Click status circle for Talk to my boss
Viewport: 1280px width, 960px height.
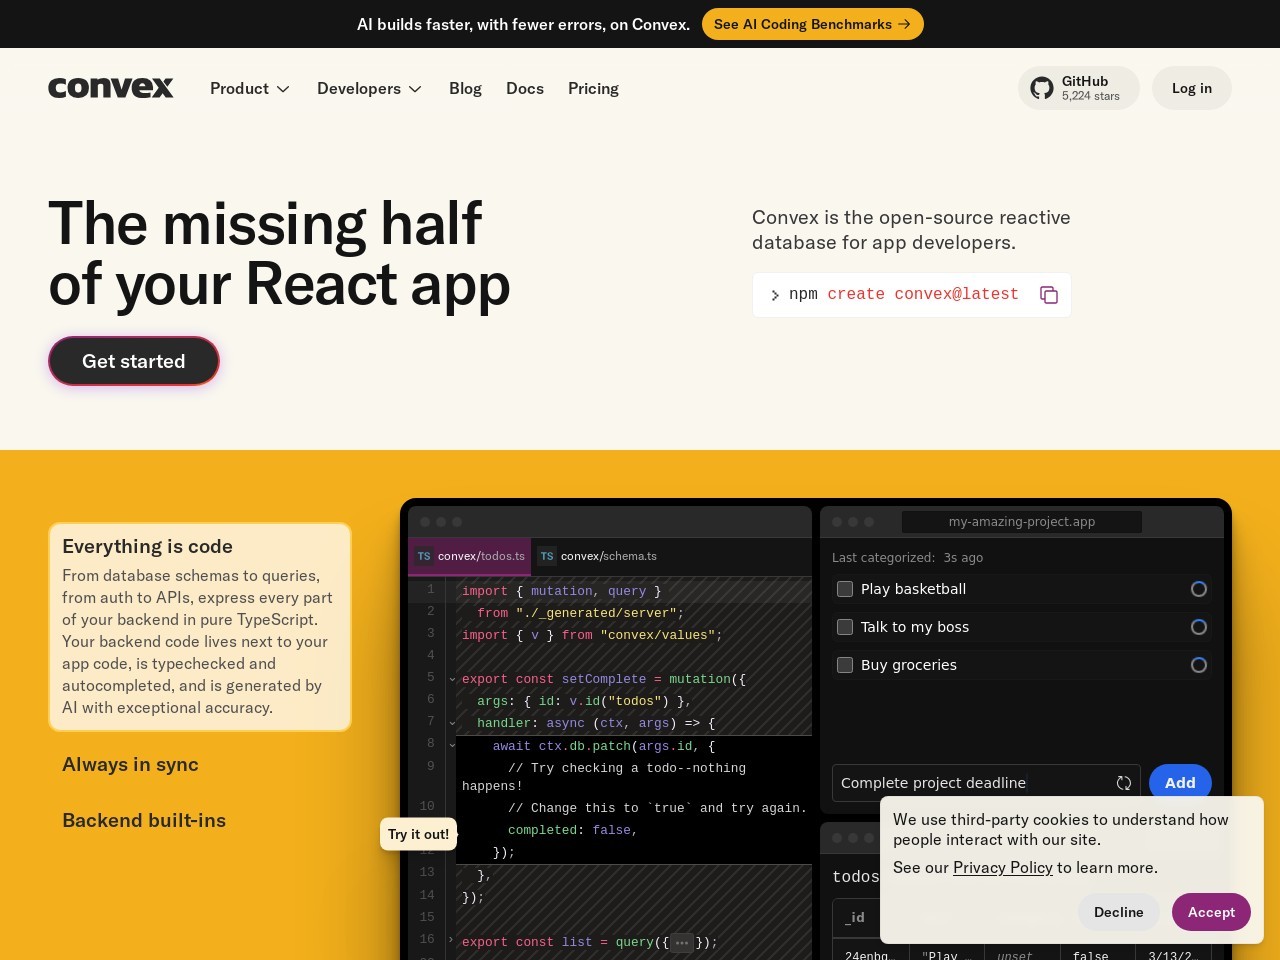[x=1199, y=627]
